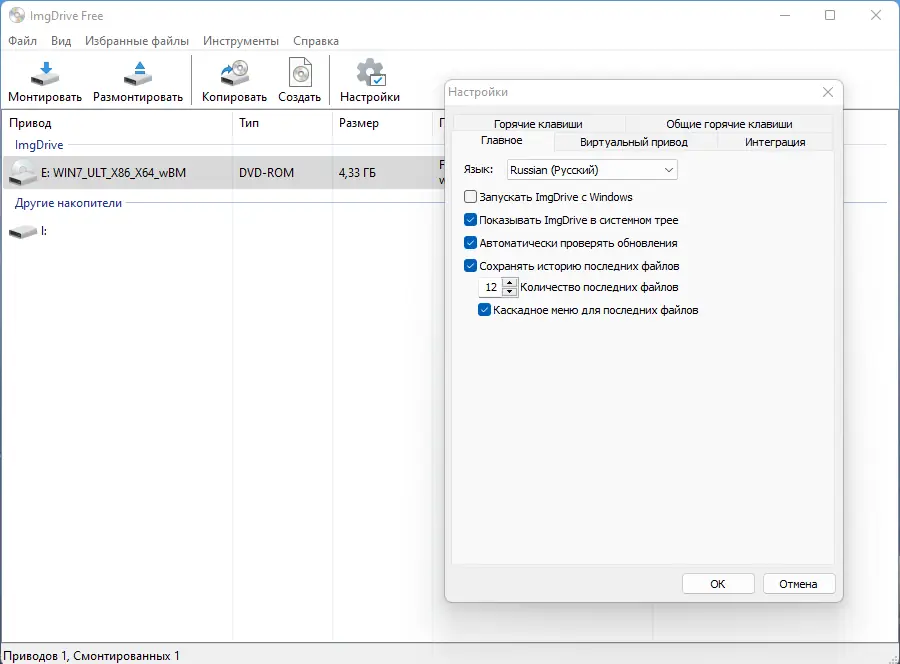
Task: Click the Копировать disc icon
Action: [x=234, y=73]
